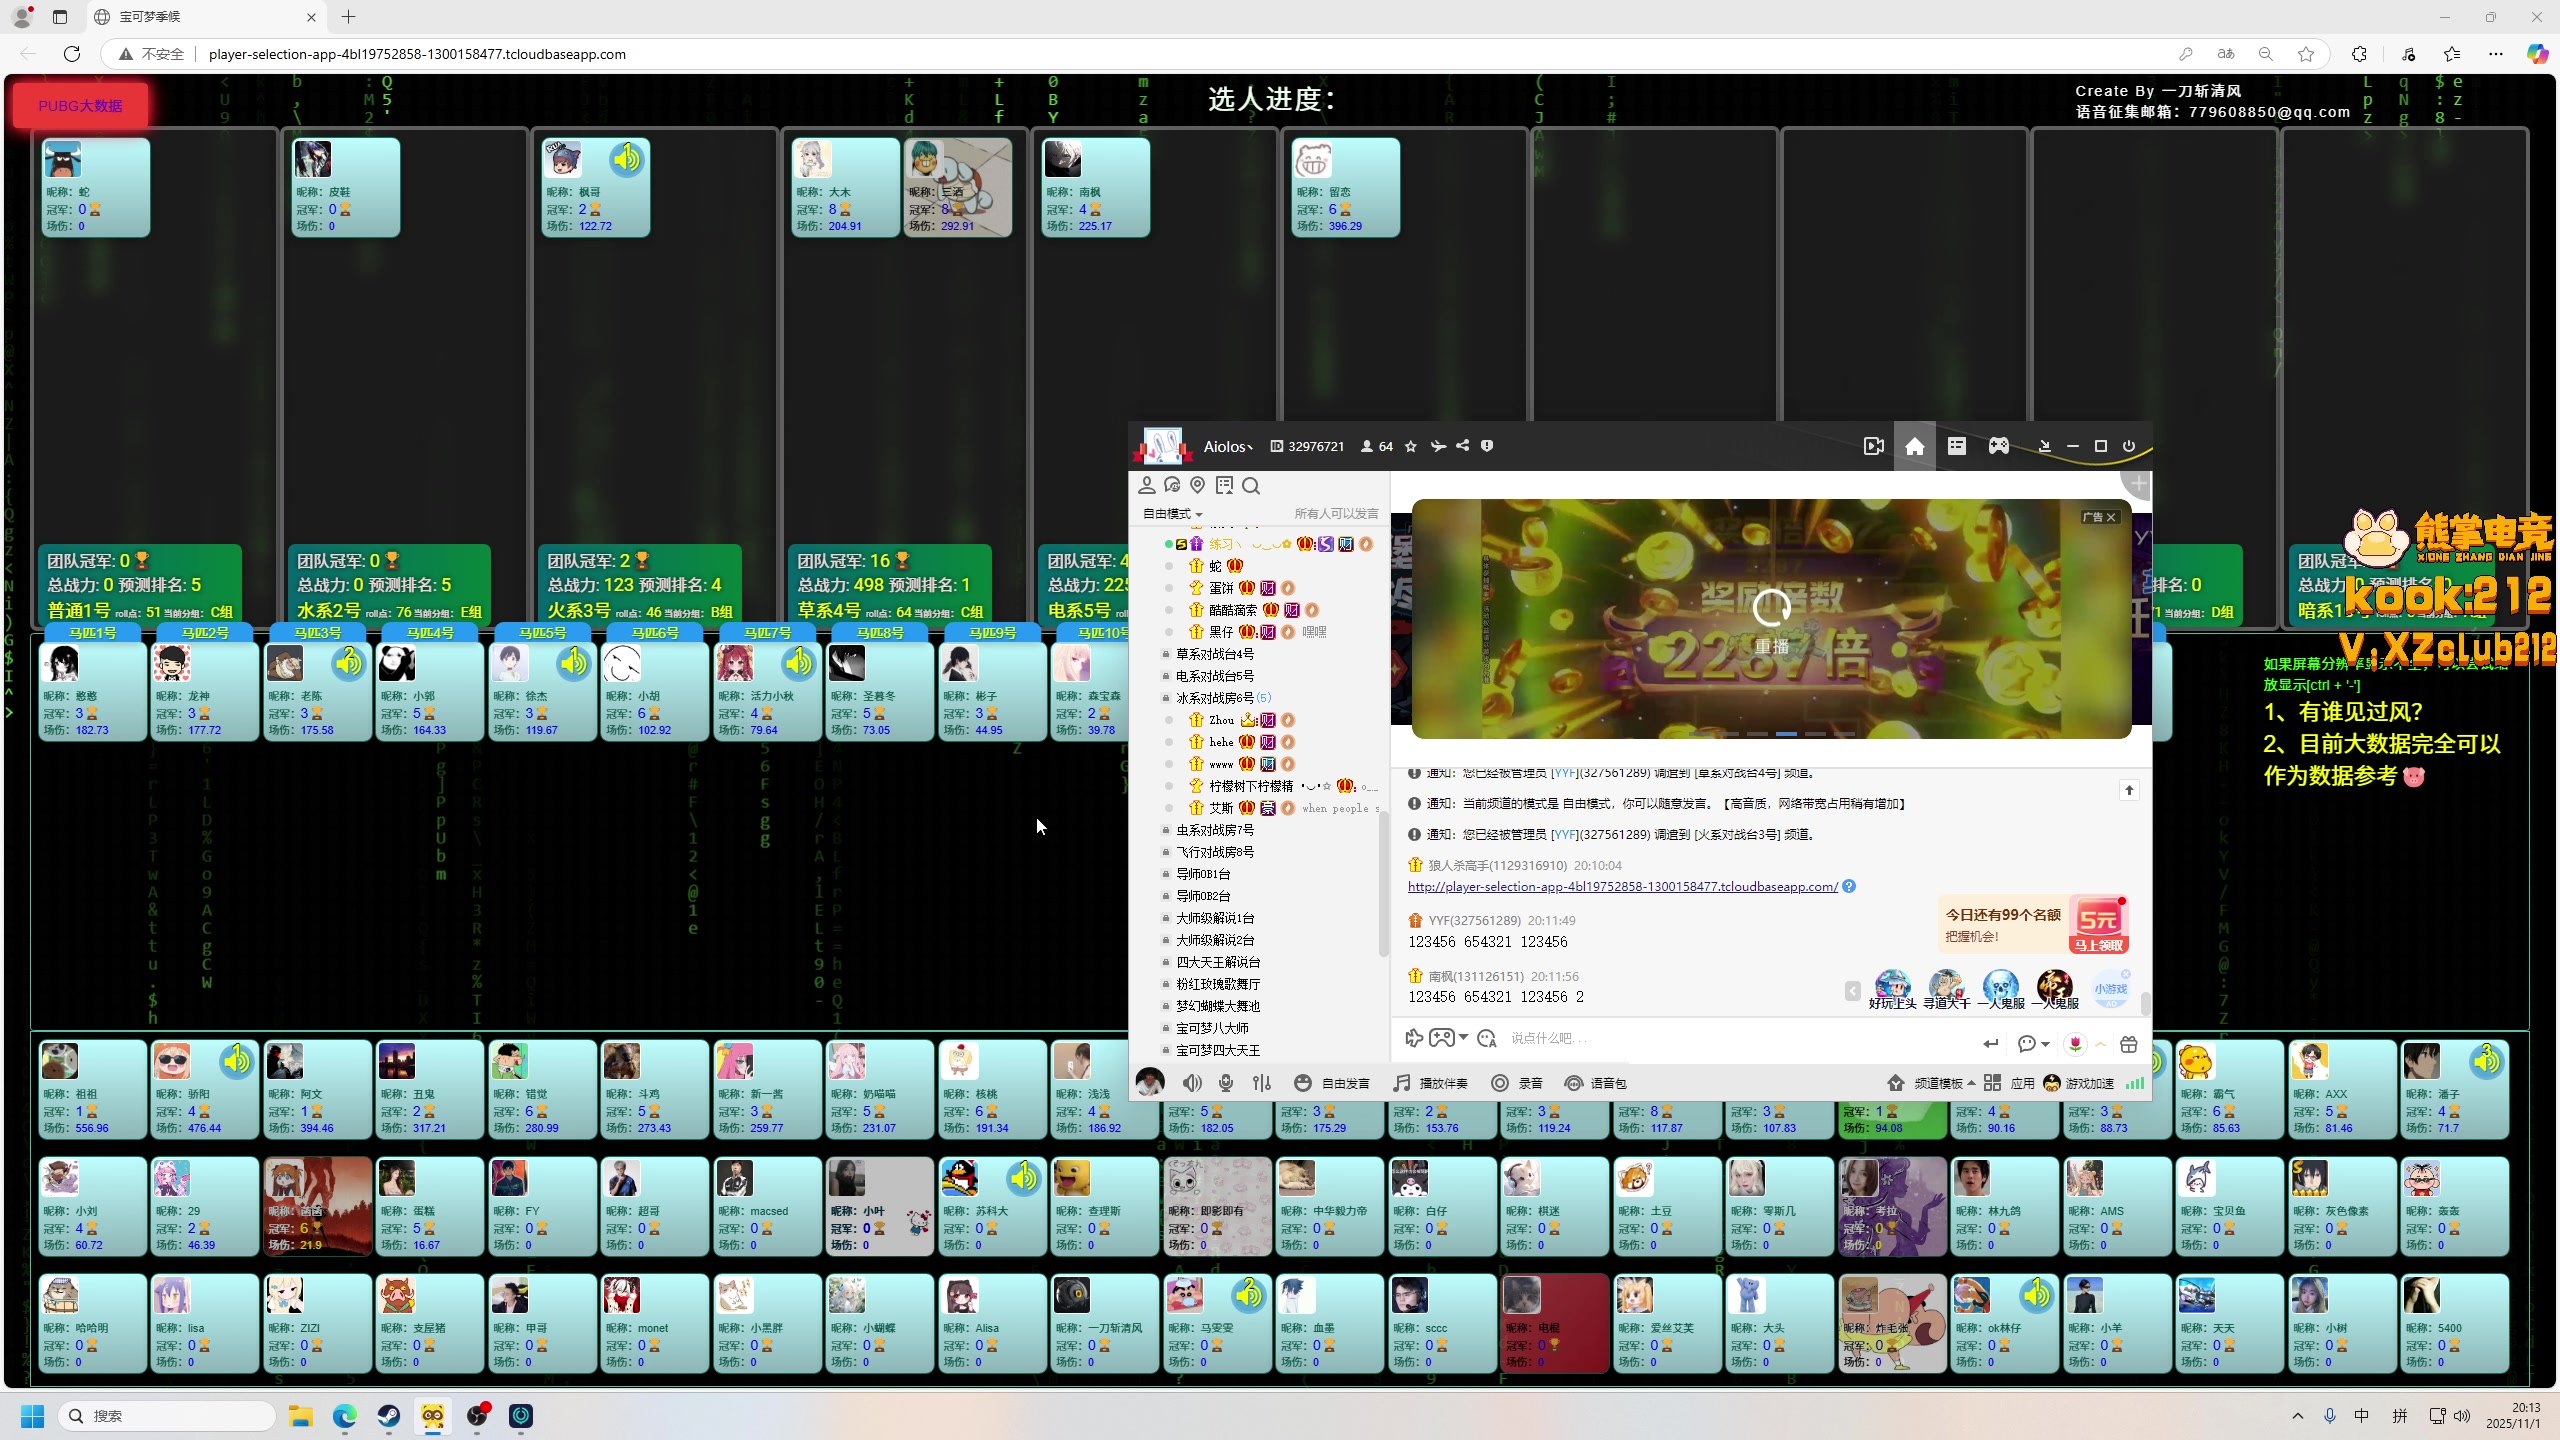Expand the Aiolos channel name dropdown

point(1228,447)
